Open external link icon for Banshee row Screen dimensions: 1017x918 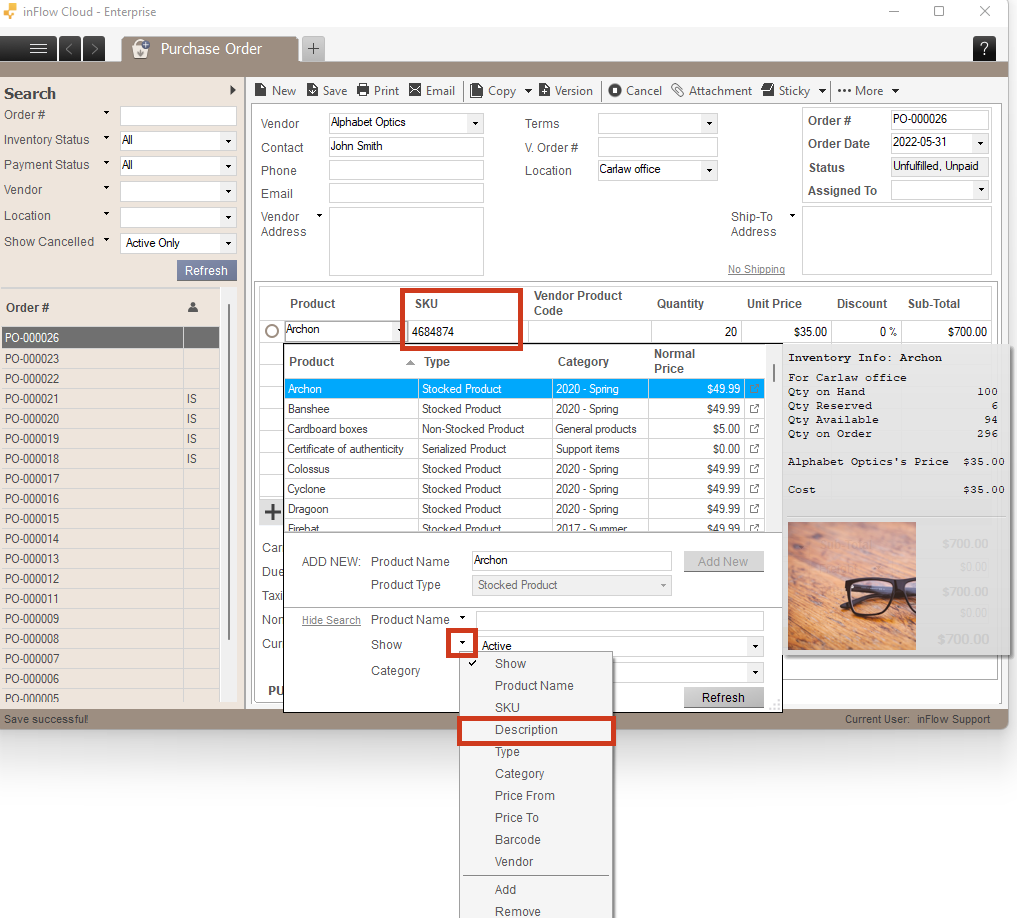755,409
